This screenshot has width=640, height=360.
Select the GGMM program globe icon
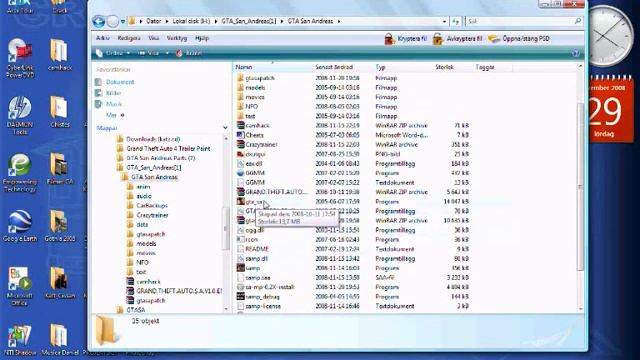point(240,173)
